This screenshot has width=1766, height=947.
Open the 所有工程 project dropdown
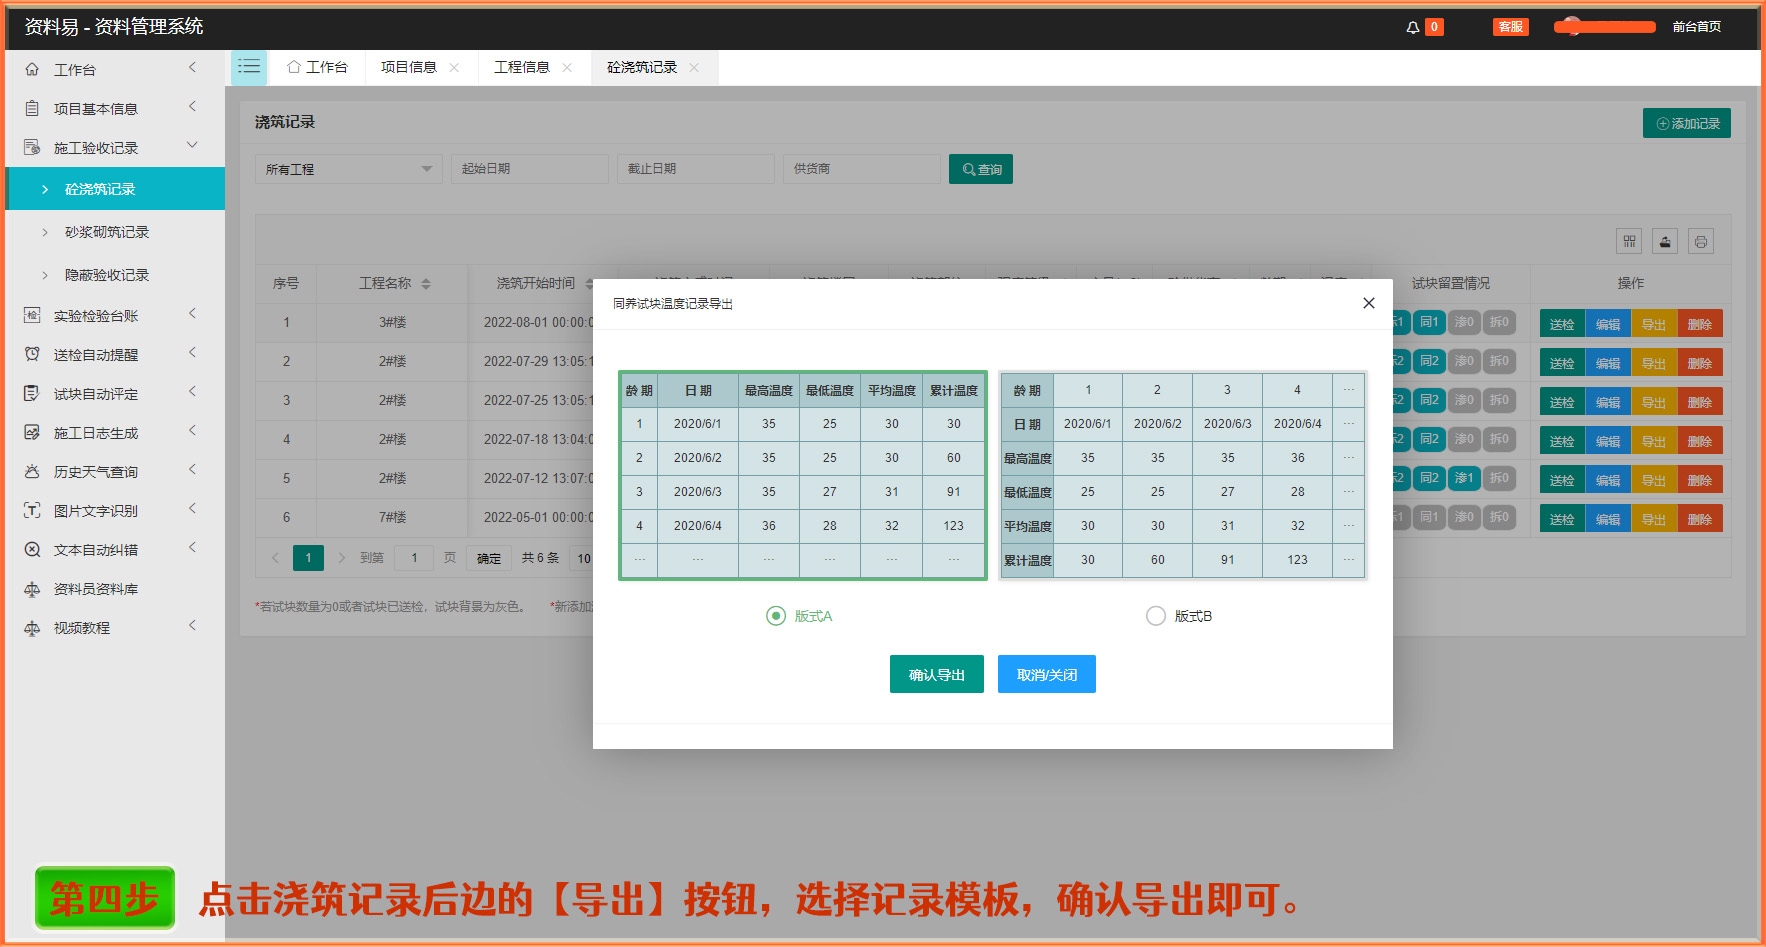point(348,169)
